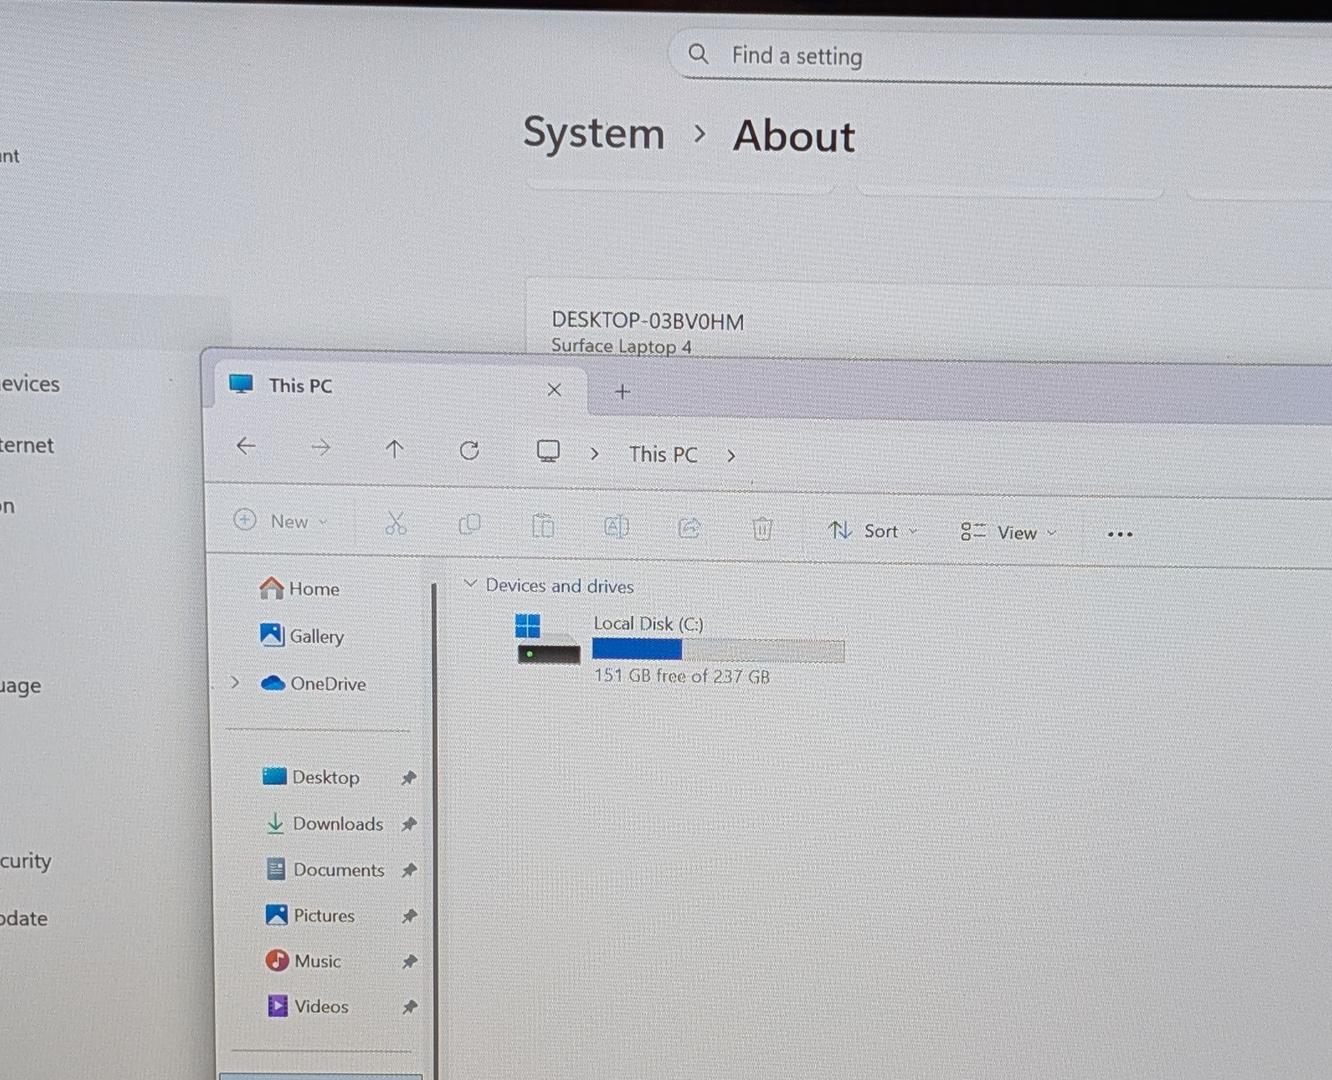
Task: Open the Sort dropdown menu
Action: 873,531
